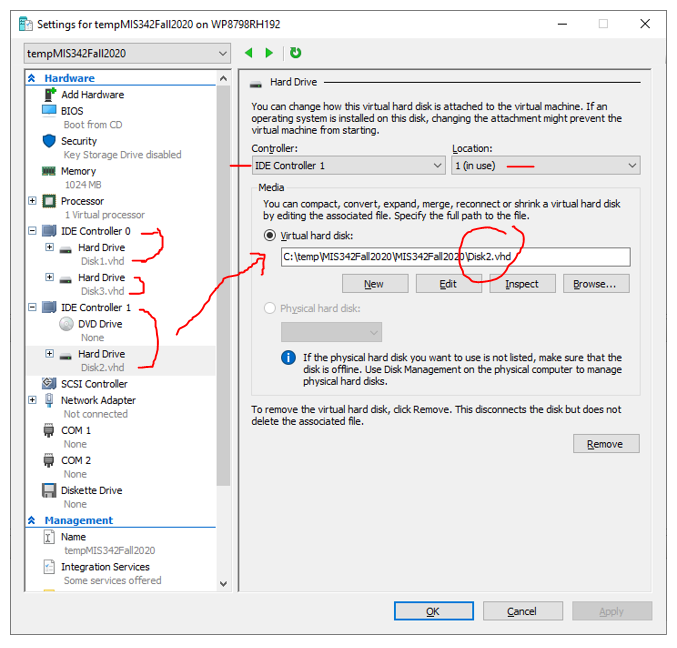The image size is (677, 648).
Task: Select the Security shield icon
Action: pos(49,141)
